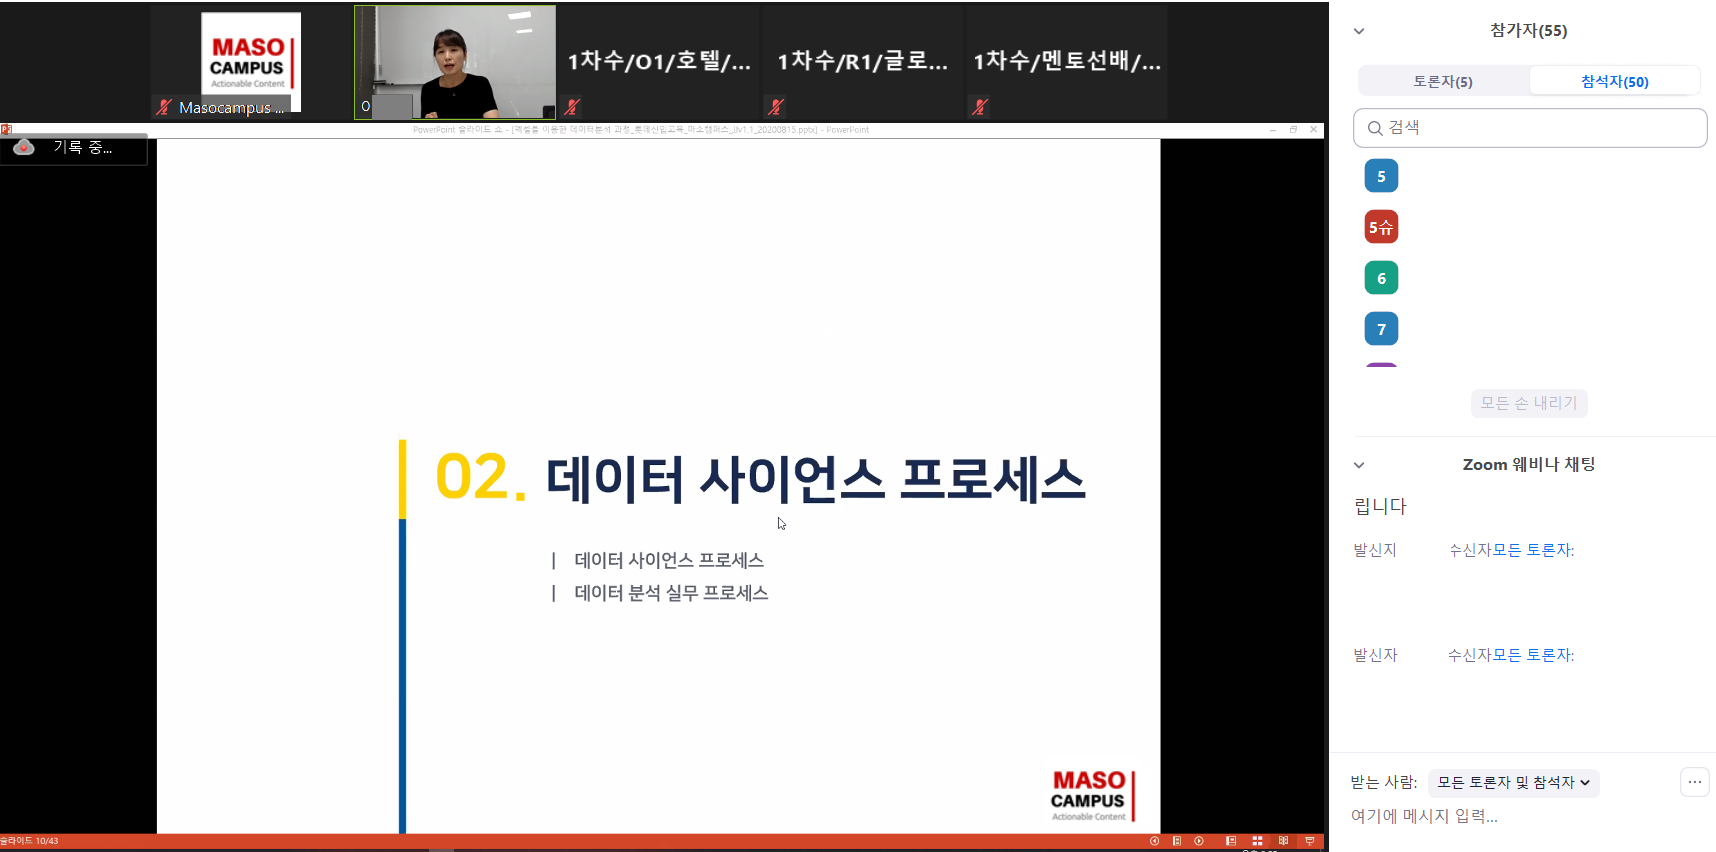Toggle mute icon on Masocampus tile
Image resolution: width=1716 pixels, height=852 pixels.
[164, 107]
